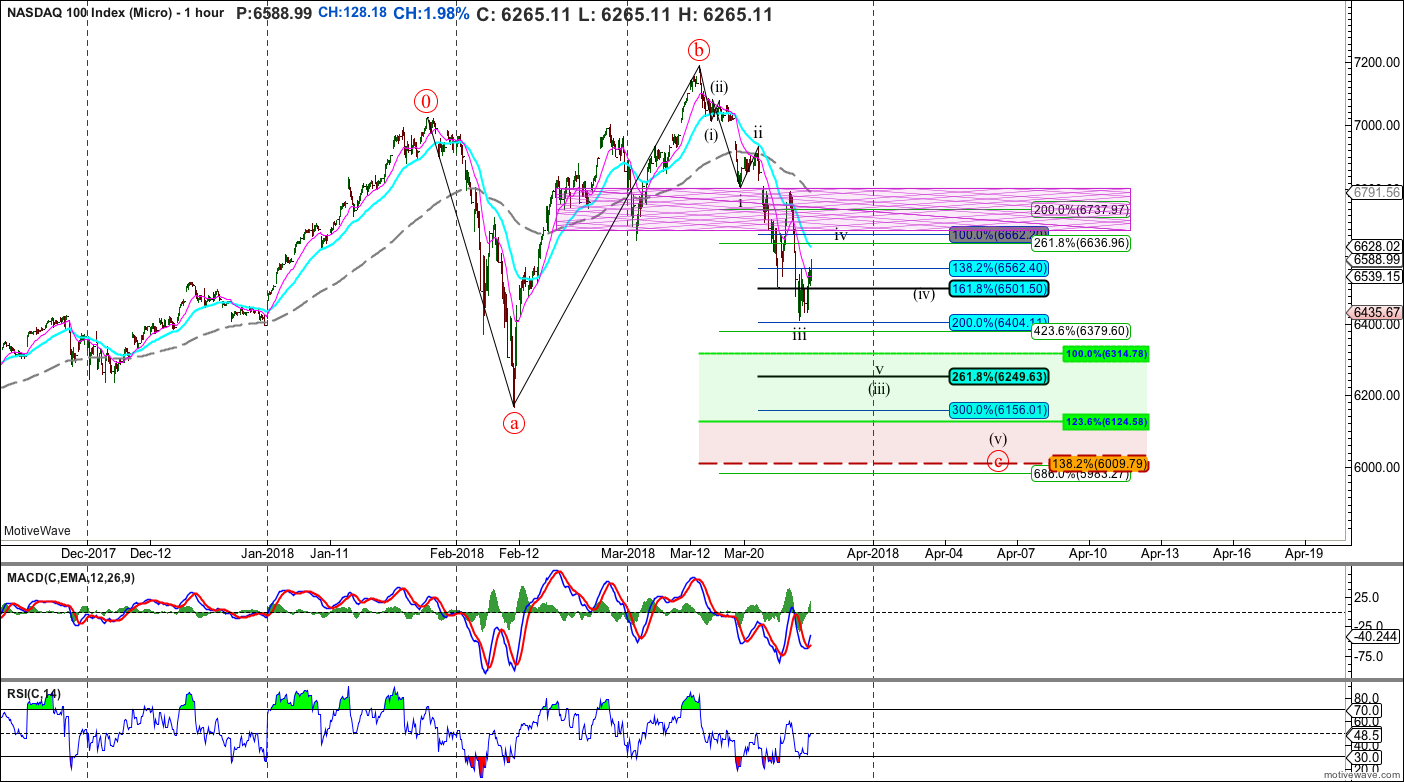Screen dimensions: 1404x782
Task: Click the "Jan-2018" date axis label
Action: click(x=267, y=552)
